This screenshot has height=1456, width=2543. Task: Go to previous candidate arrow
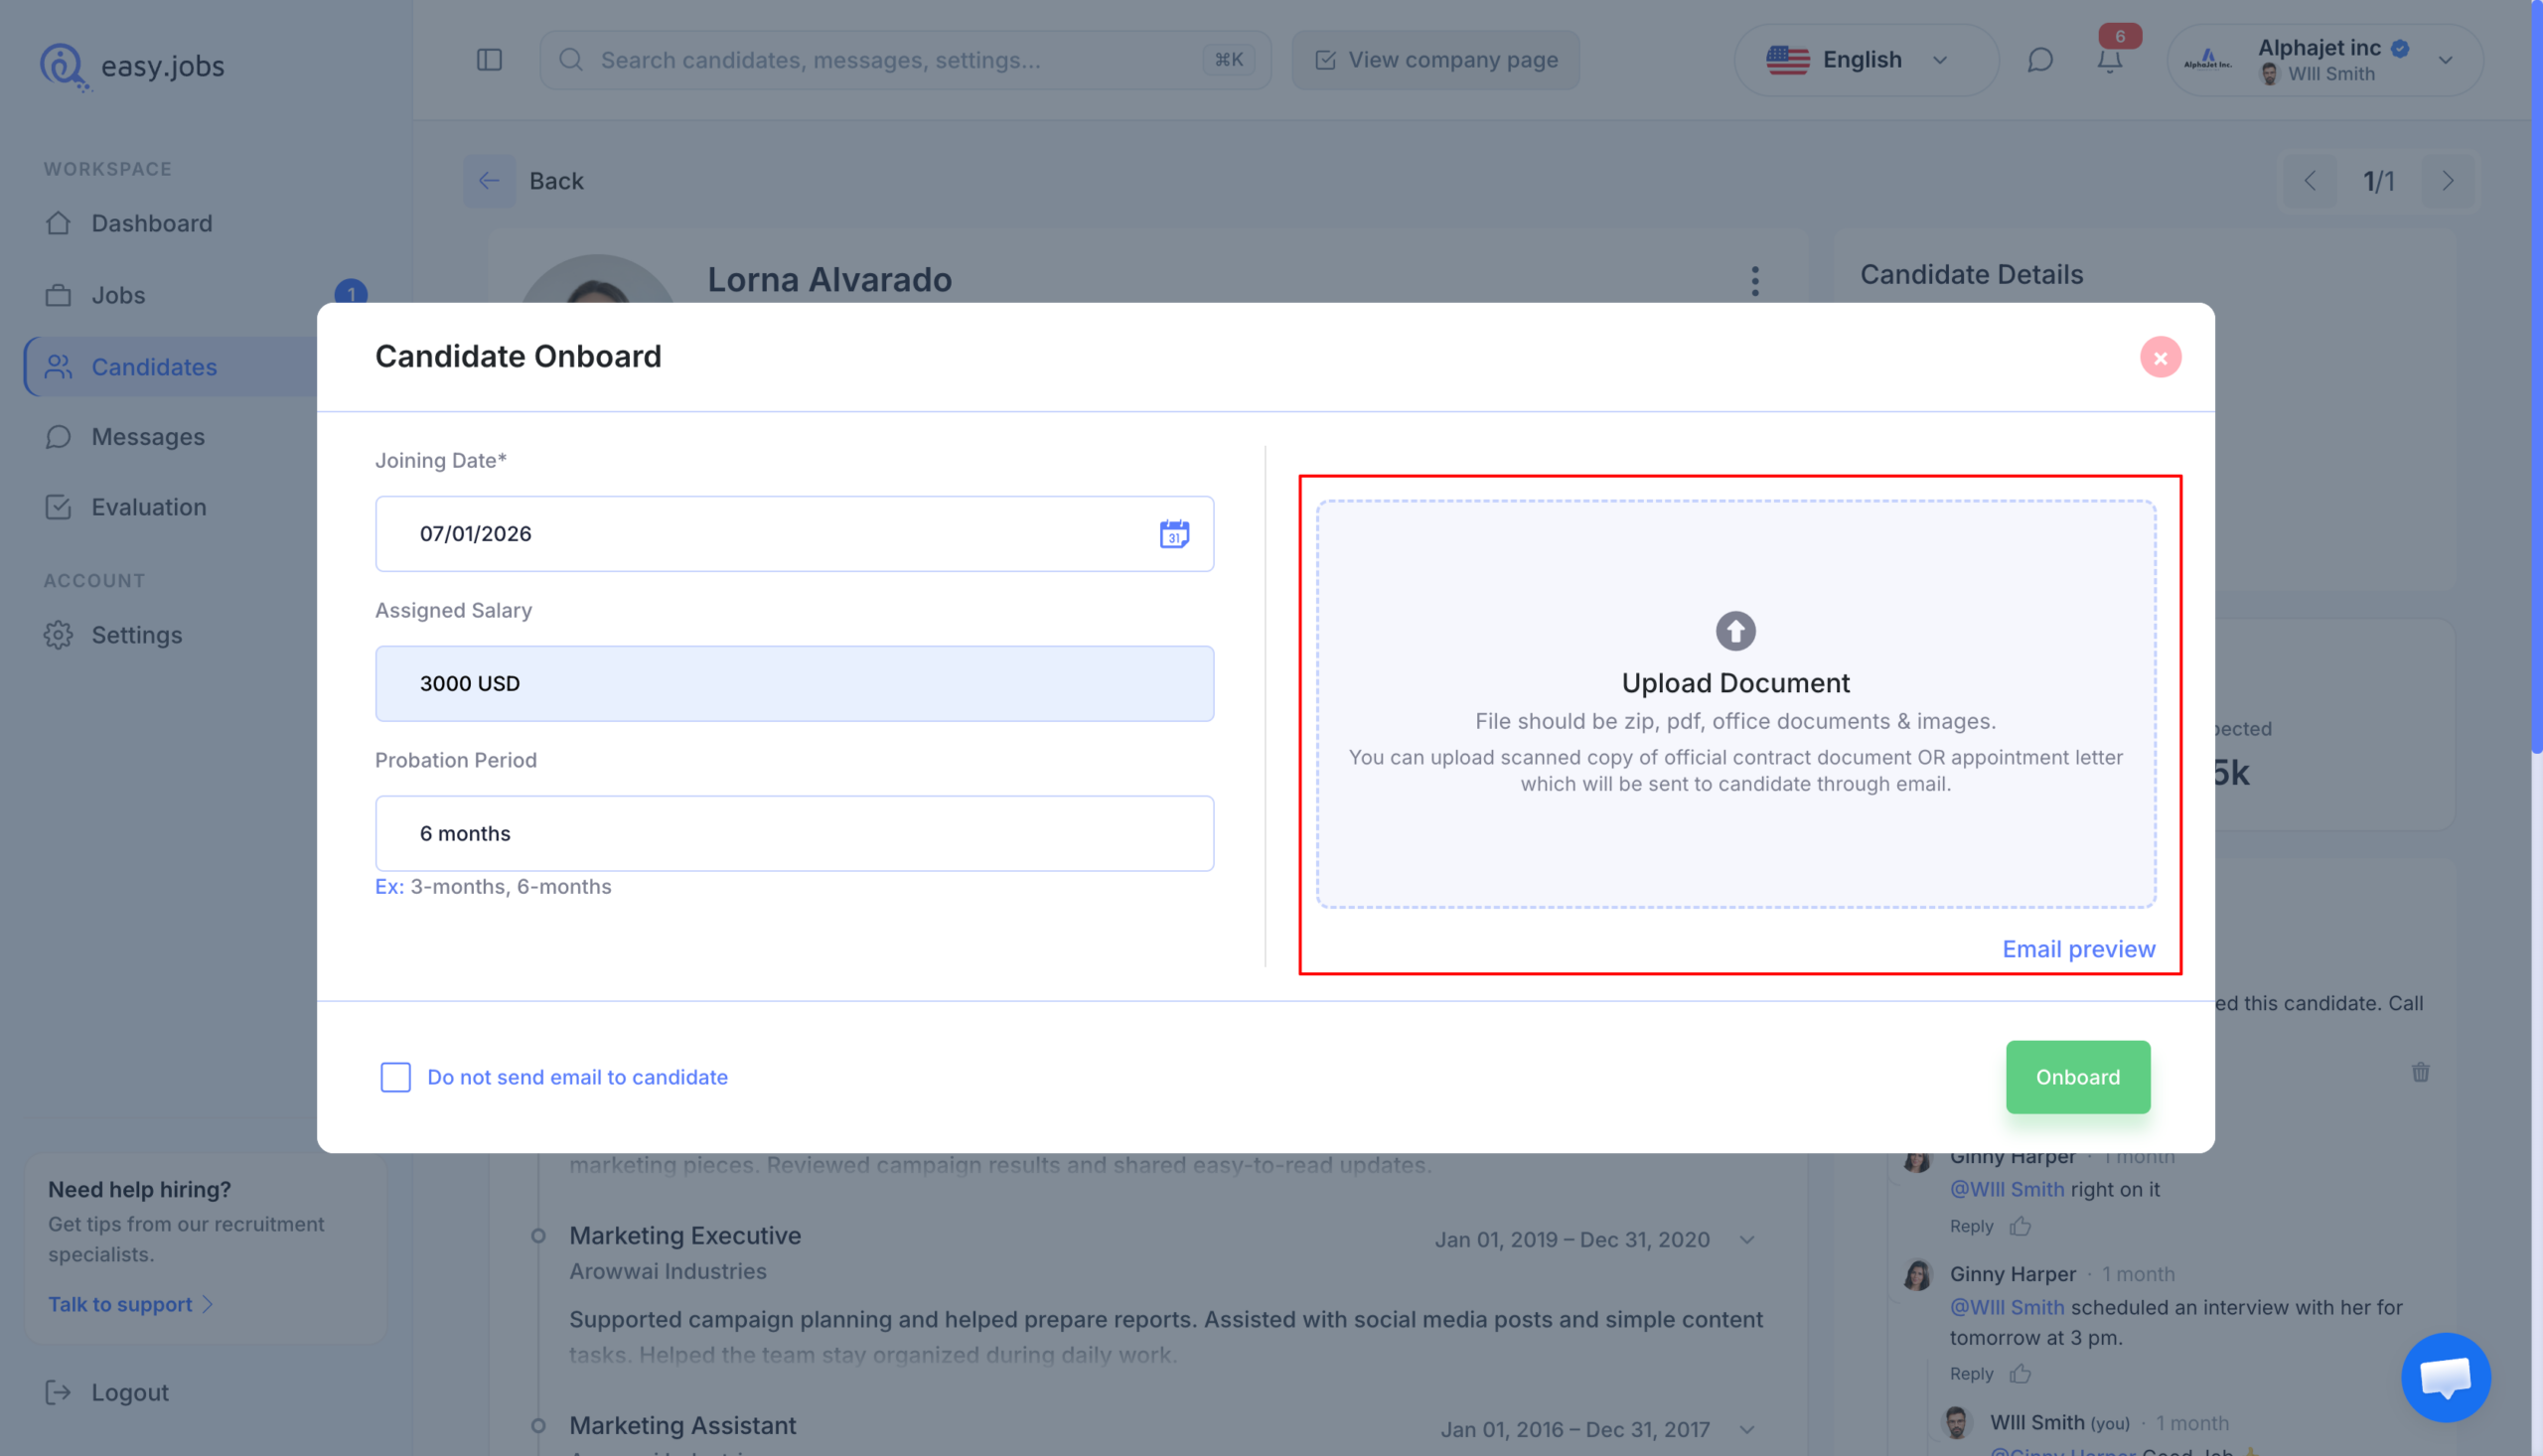click(x=2309, y=181)
